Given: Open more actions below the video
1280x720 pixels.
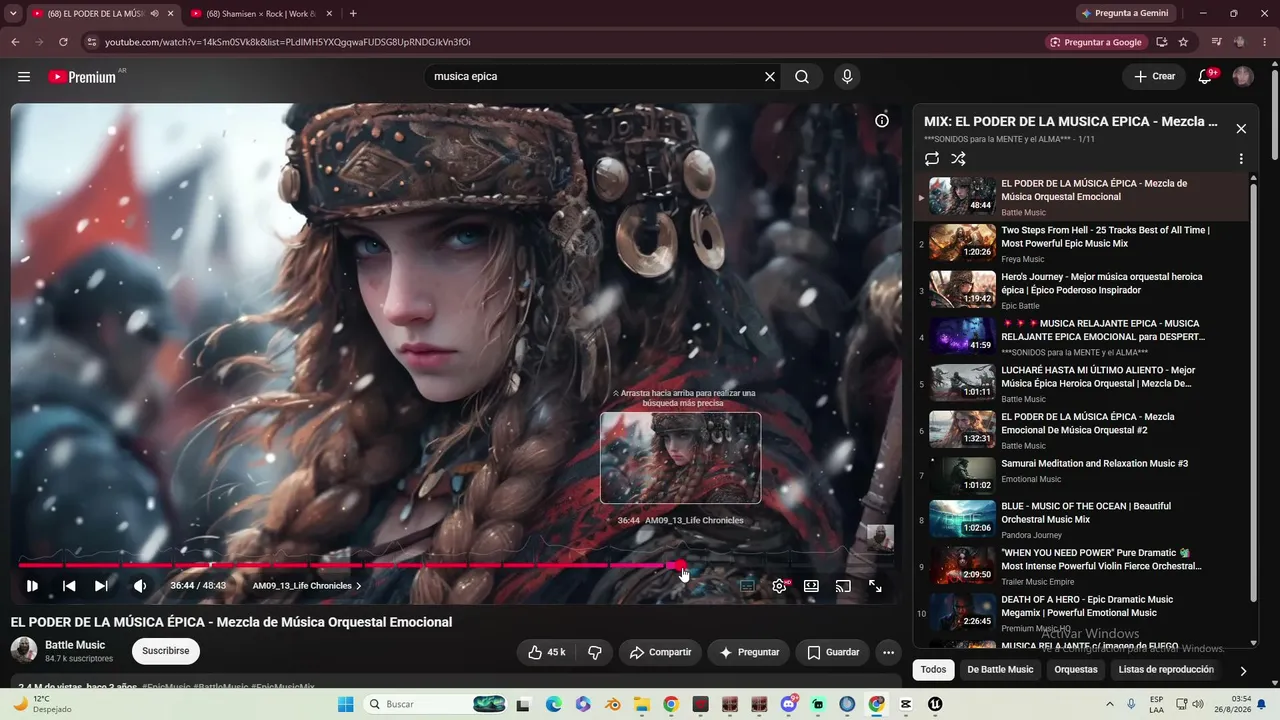Looking at the screenshot, I should [x=888, y=652].
